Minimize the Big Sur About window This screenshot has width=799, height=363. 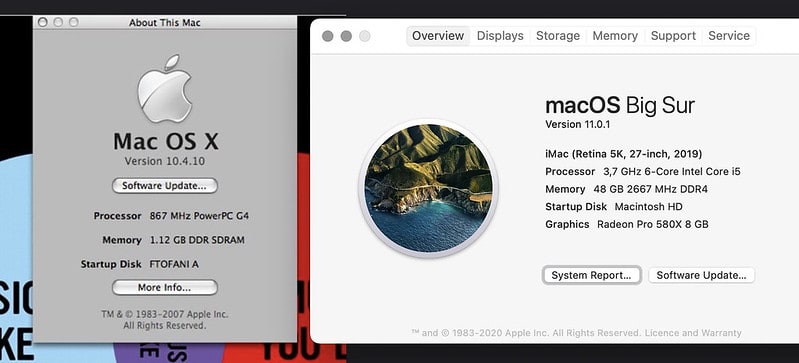(x=346, y=36)
